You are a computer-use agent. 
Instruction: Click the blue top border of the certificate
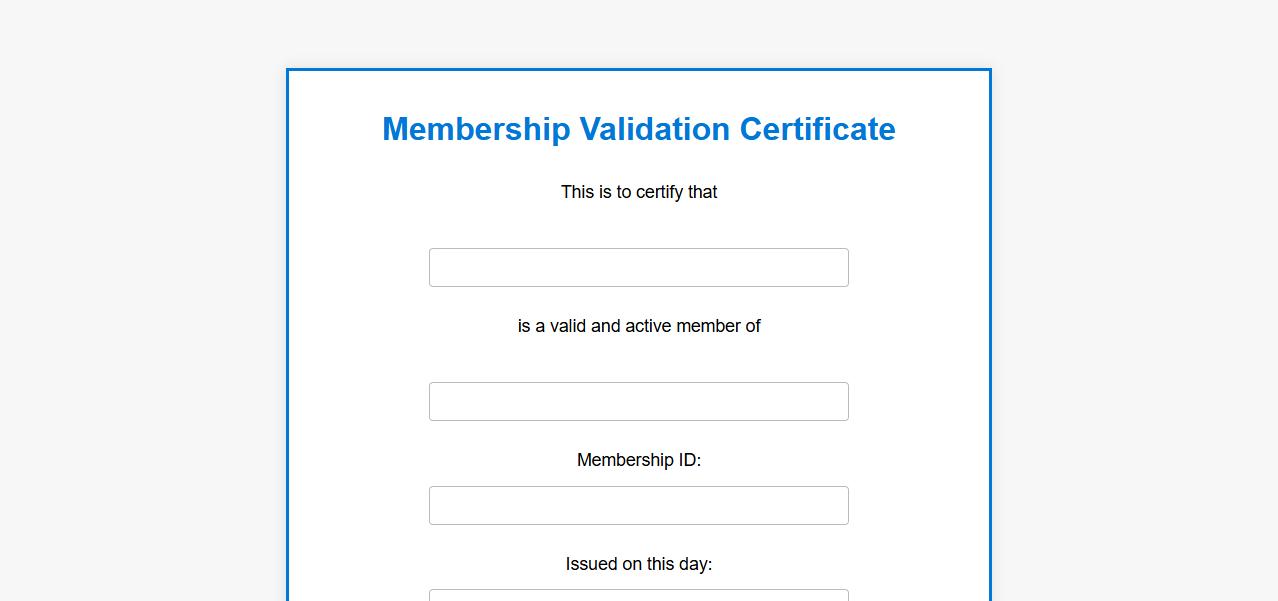coord(638,70)
